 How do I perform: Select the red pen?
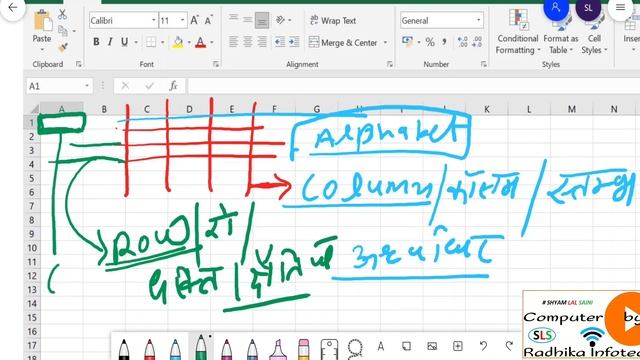point(150,349)
